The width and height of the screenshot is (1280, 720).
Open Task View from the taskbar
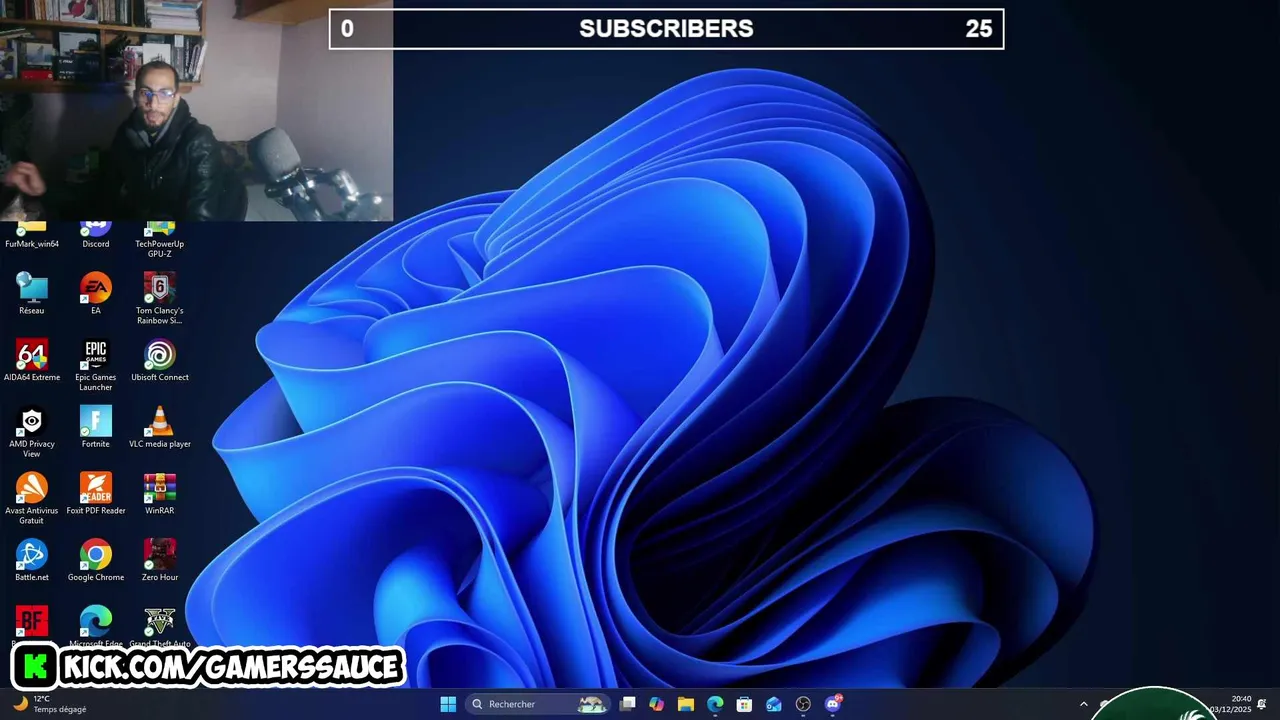627,704
